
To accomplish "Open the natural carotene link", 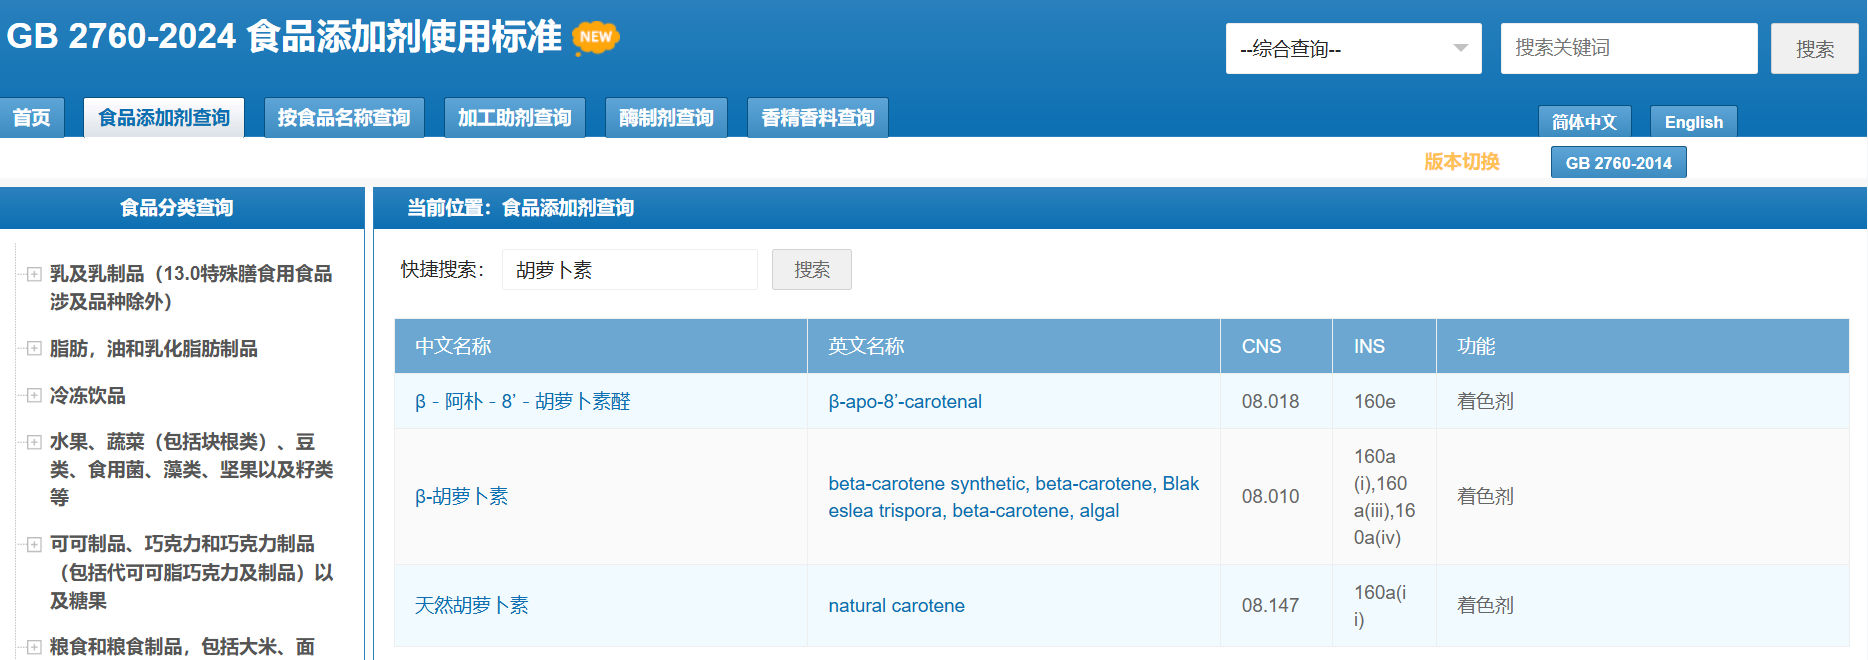I will [896, 606].
